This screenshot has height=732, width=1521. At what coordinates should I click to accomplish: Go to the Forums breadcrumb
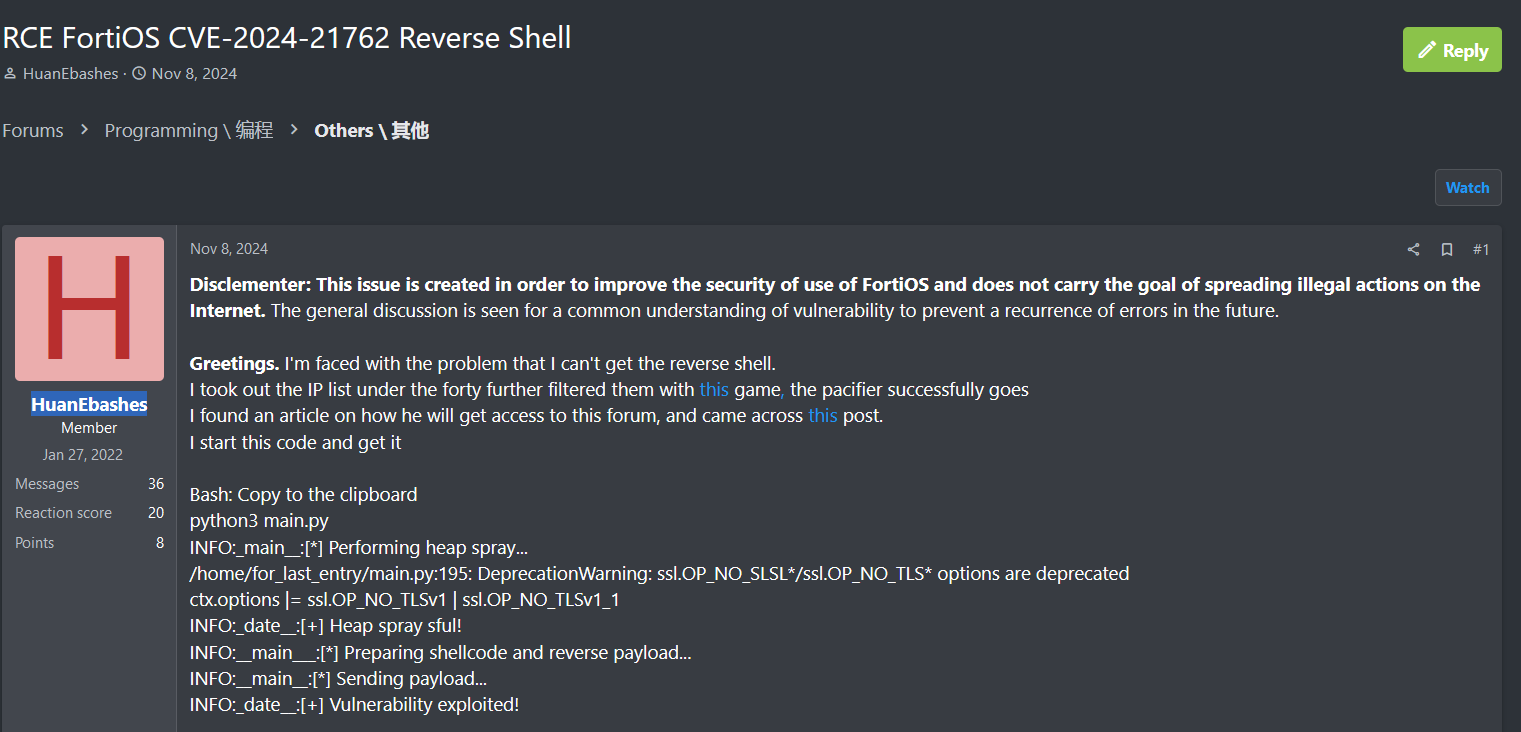click(33, 131)
